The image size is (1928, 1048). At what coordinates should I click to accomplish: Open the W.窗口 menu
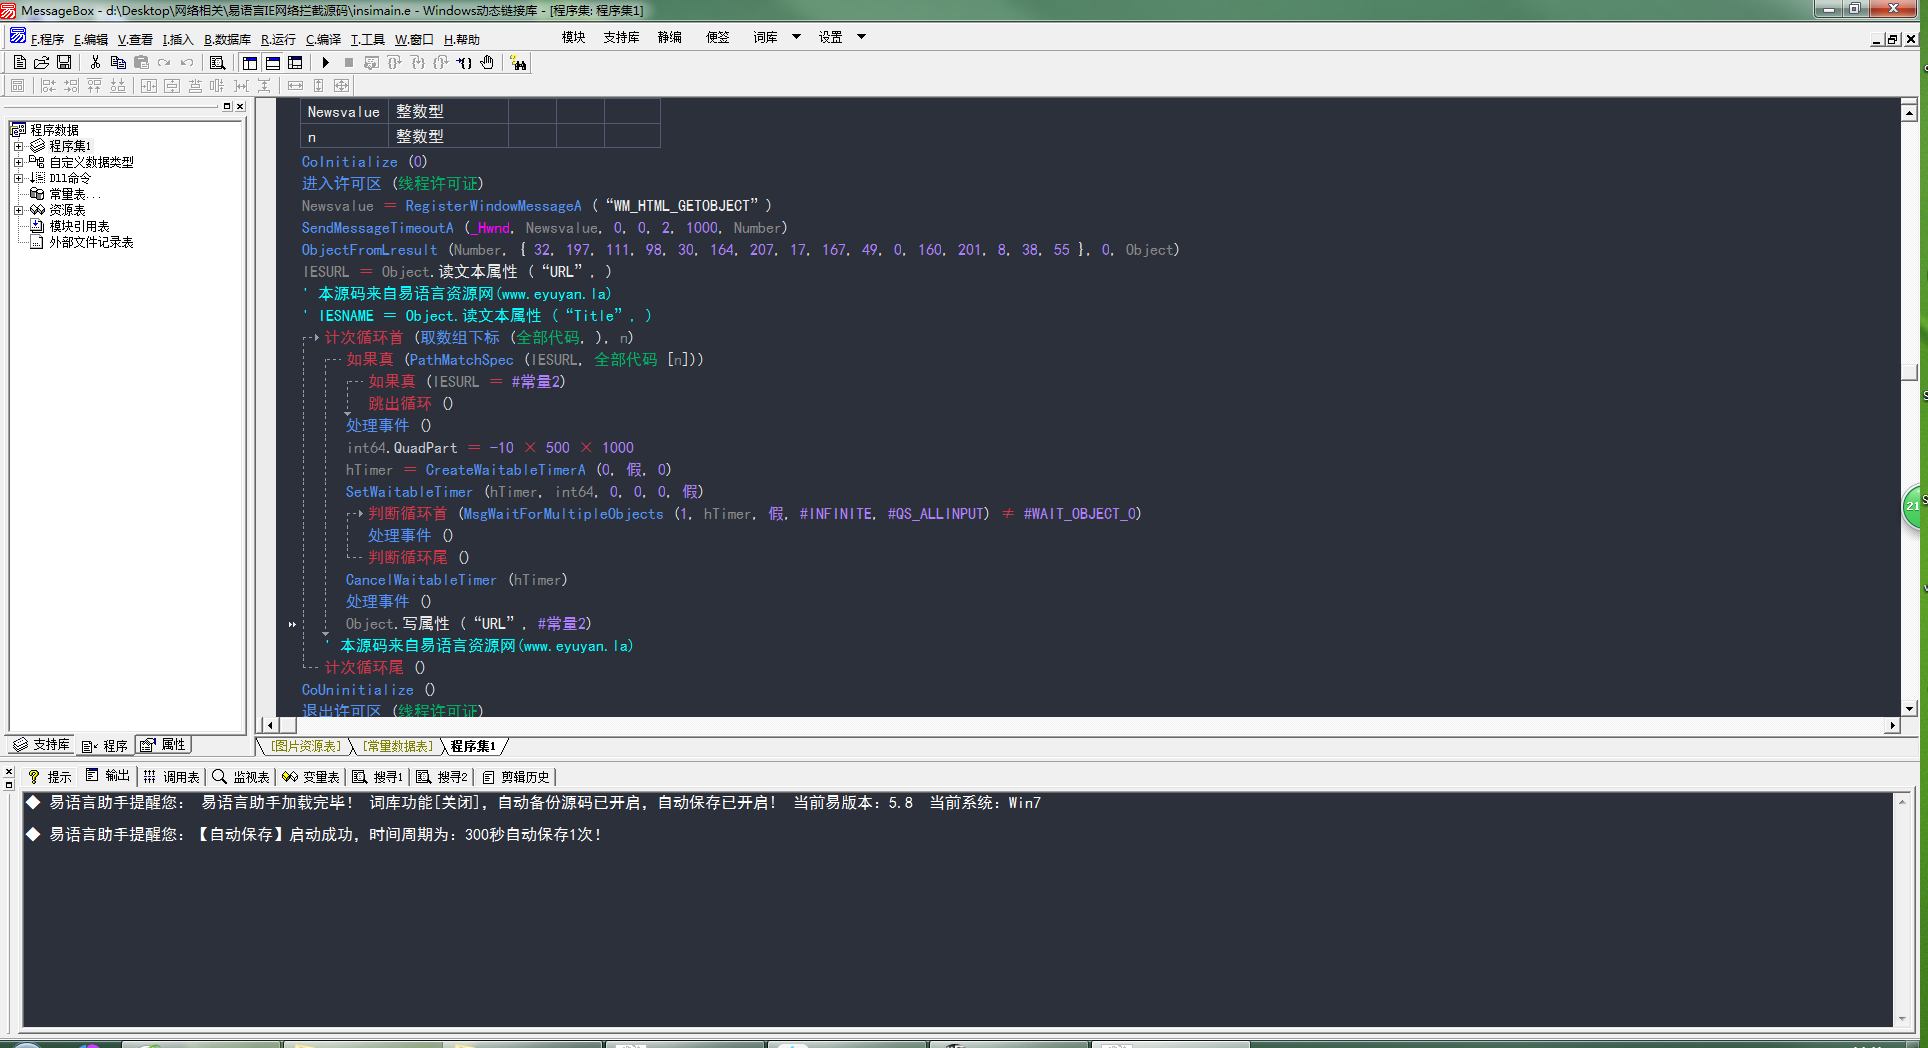coord(414,39)
